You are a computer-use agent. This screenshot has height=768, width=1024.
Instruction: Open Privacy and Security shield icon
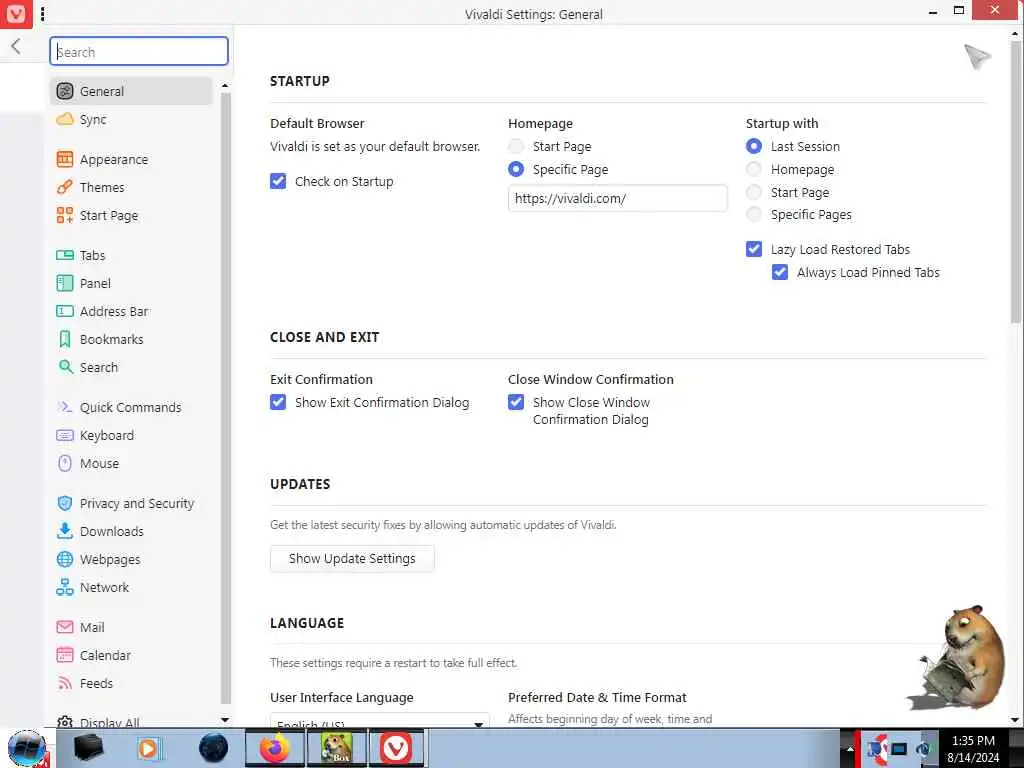click(65, 504)
